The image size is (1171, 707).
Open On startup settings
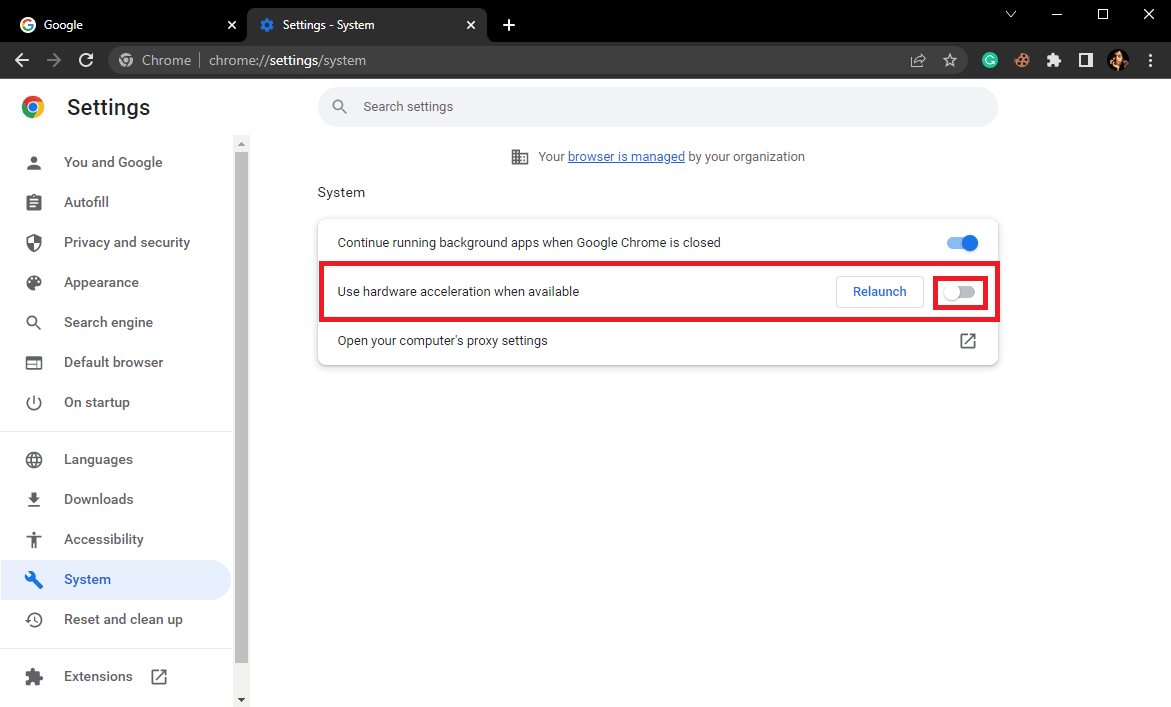(116, 402)
